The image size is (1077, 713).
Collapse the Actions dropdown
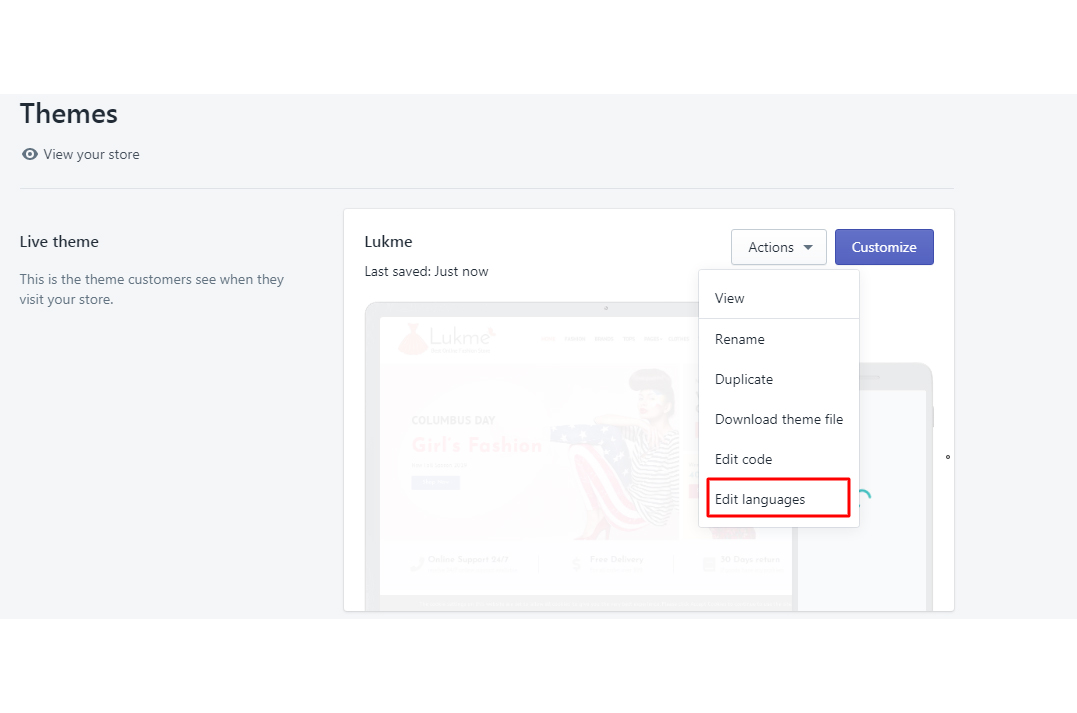778,247
